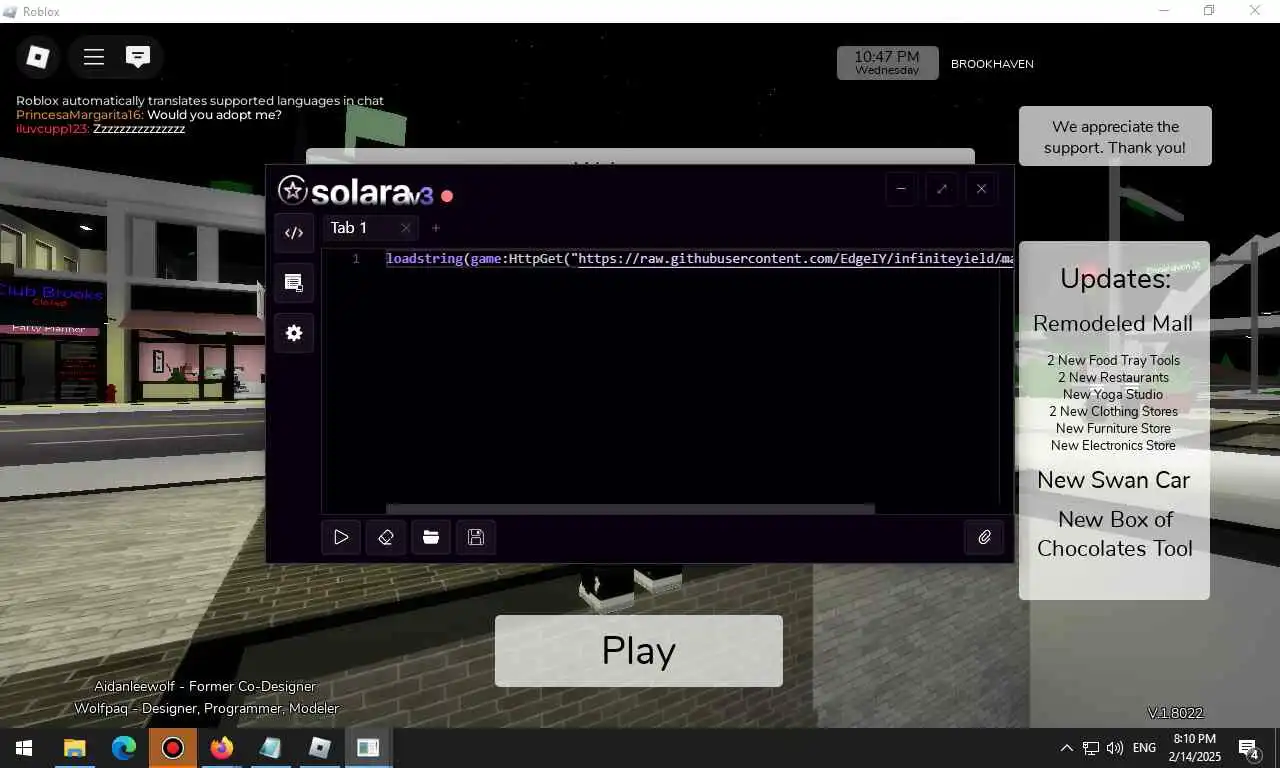1280x768 pixels.
Task: Open Solara settings gear icon
Action: pyautogui.click(x=294, y=333)
